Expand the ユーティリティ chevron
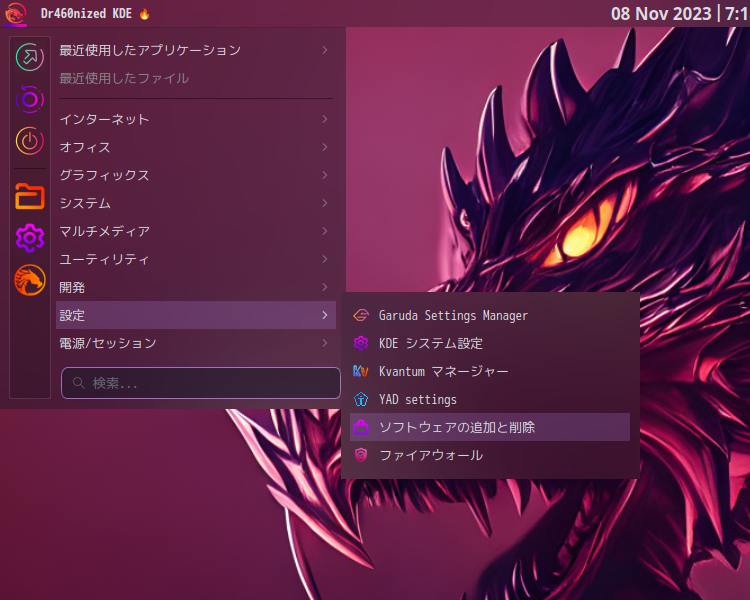Image resolution: width=750 pixels, height=600 pixels. [x=325, y=259]
